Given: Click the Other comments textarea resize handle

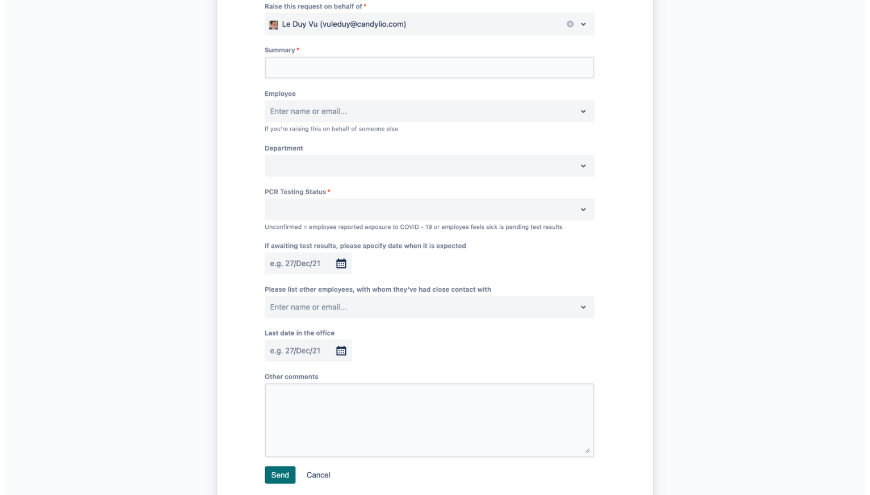Looking at the screenshot, I should pos(587,451).
